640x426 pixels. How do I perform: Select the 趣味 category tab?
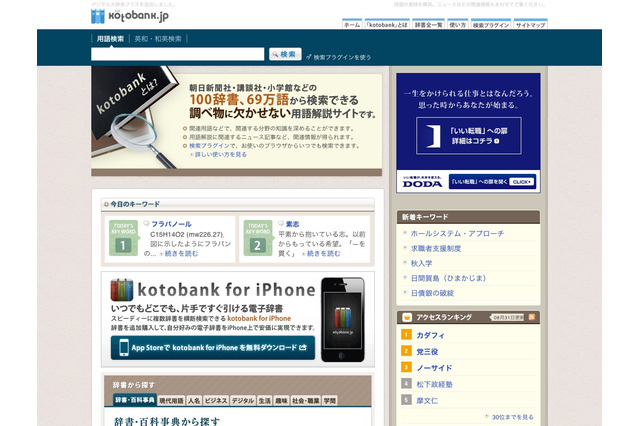click(x=281, y=401)
